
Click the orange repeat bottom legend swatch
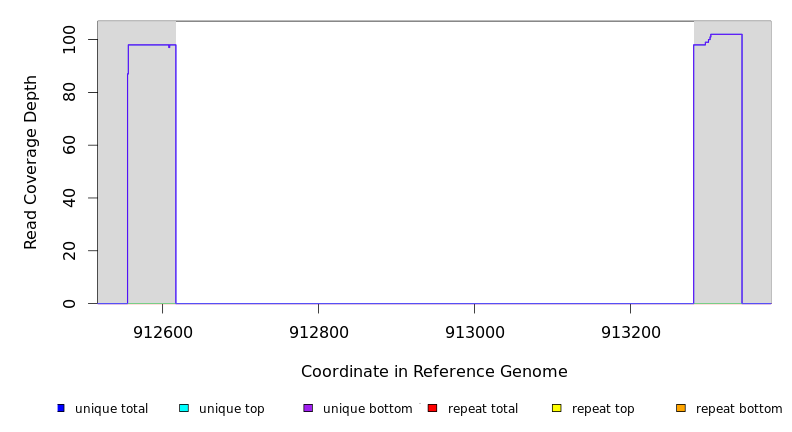click(681, 408)
